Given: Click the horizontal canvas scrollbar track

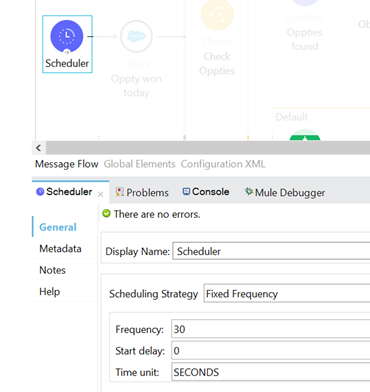Looking at the screenshot, I should (x=208, y=147).
